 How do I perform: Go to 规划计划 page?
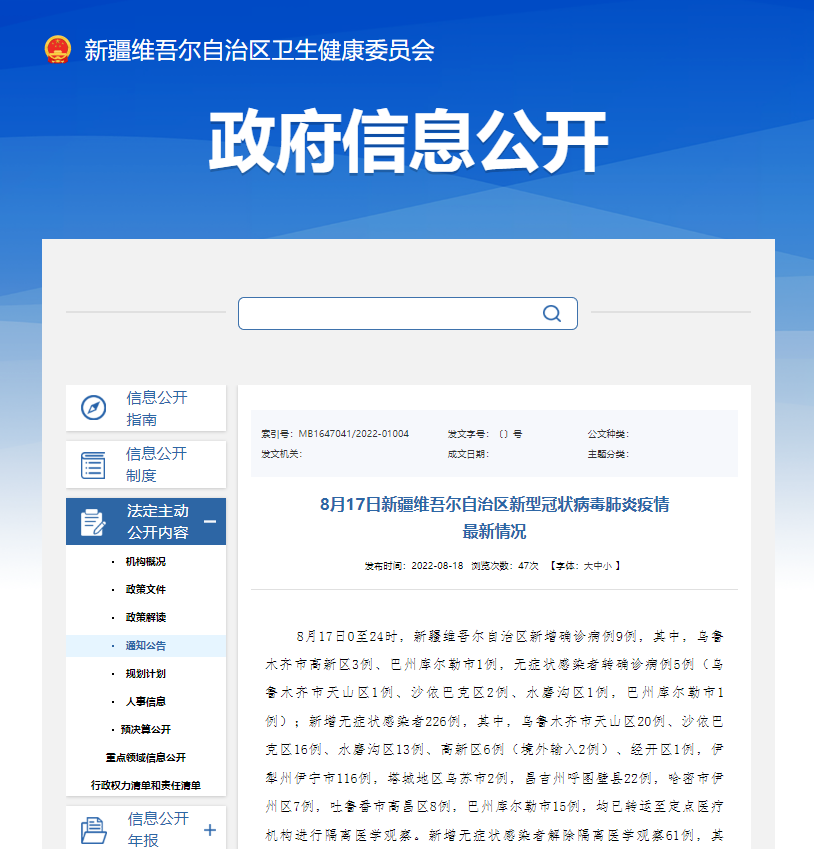146,674
